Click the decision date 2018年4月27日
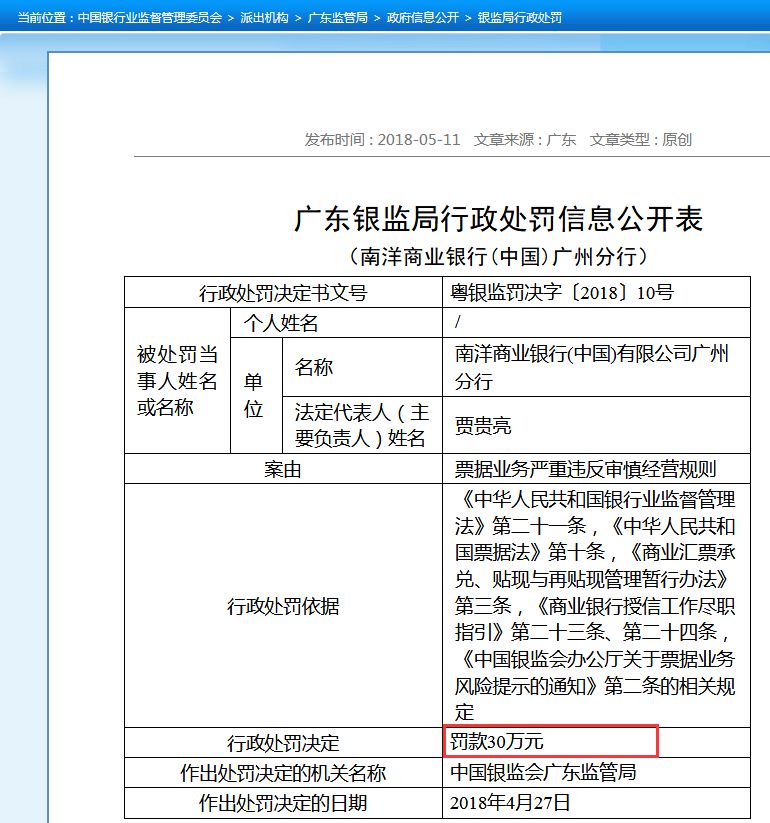The width and height of the screenshot is (770, 823). (510, 803)
